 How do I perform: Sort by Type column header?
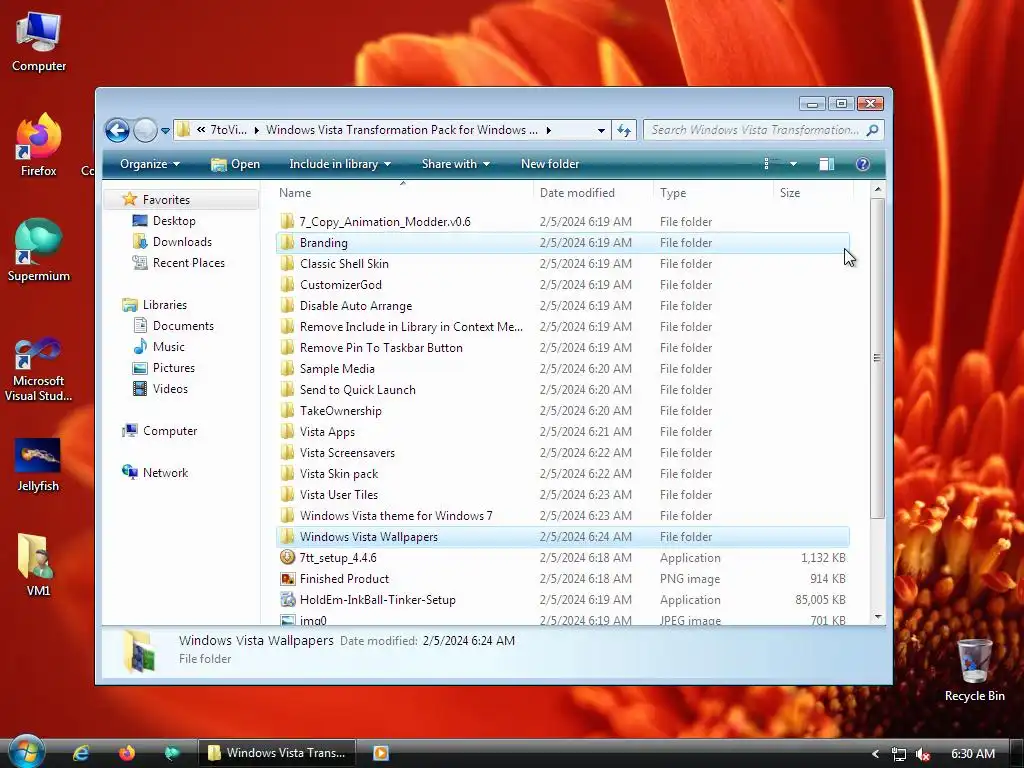[x=712, y=193]
